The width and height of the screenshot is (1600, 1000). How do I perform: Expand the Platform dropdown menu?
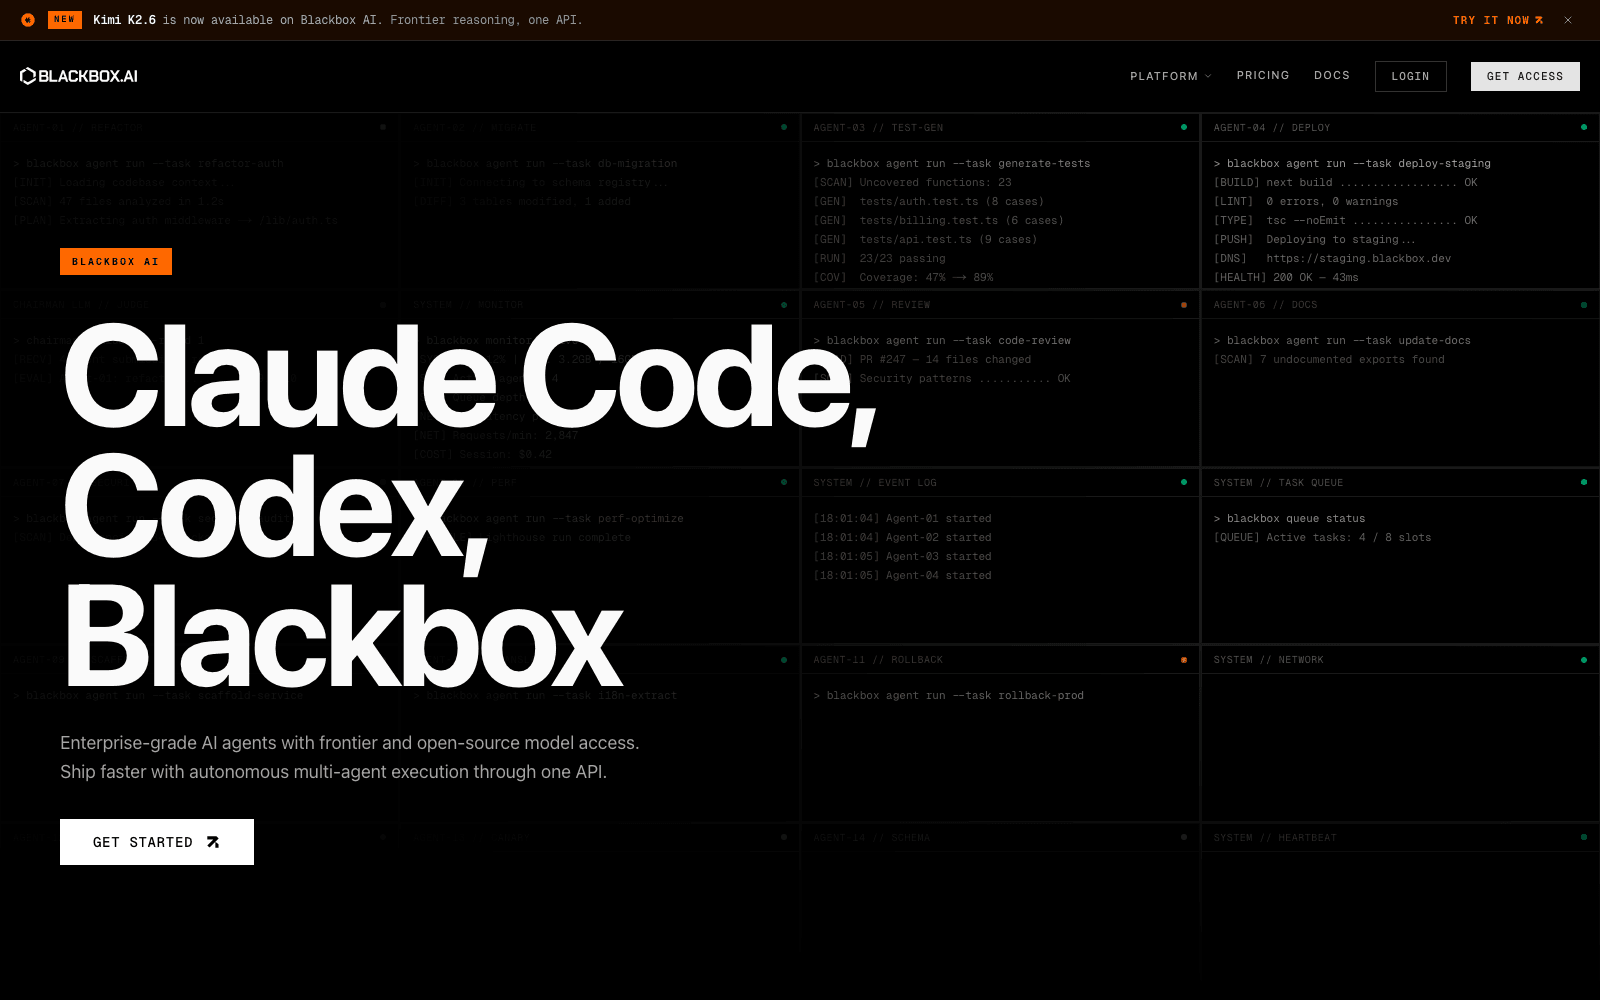[x=1170, y=76]
